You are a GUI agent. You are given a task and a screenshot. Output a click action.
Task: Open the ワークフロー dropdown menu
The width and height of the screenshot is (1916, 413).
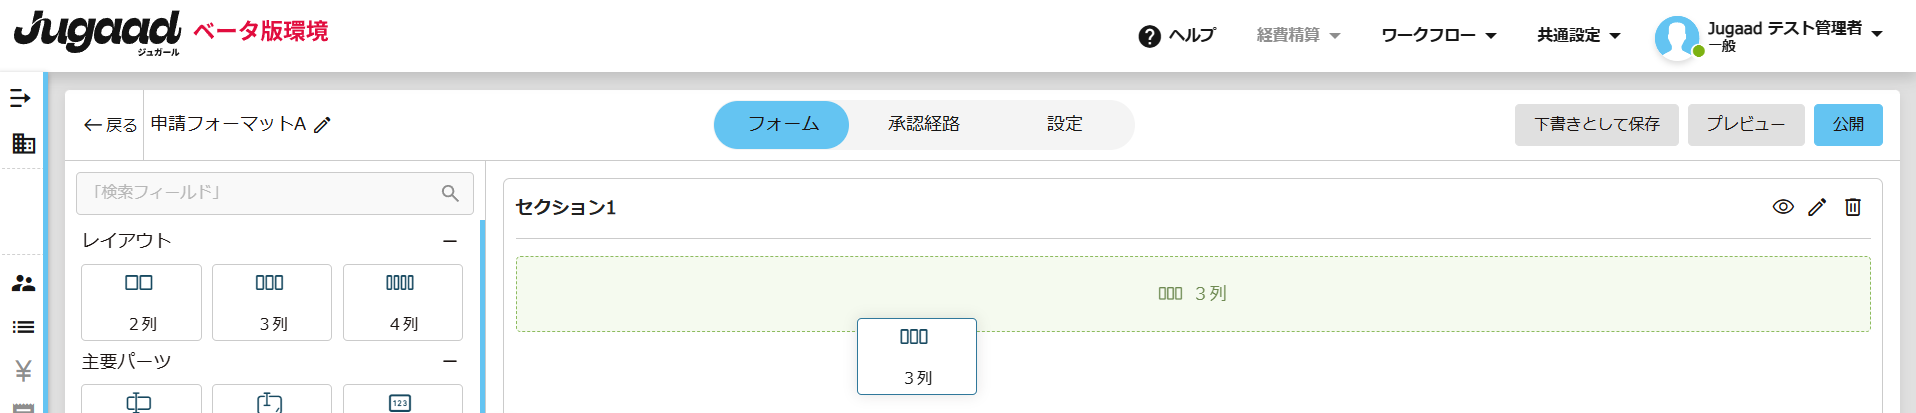(1438, 35)
